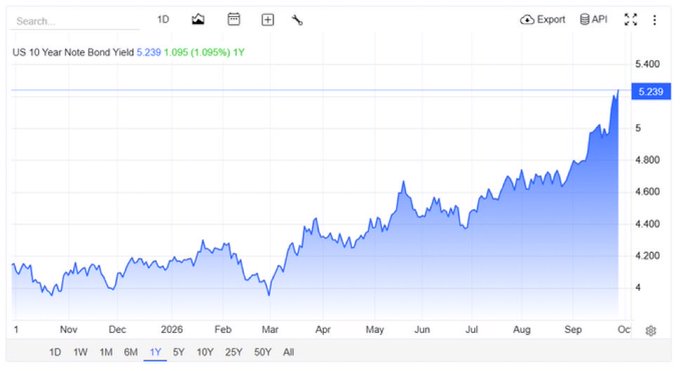Viewport: 680px width, 371px height.
Task: Click the 4.400 y-axis label
Action: 647,224
